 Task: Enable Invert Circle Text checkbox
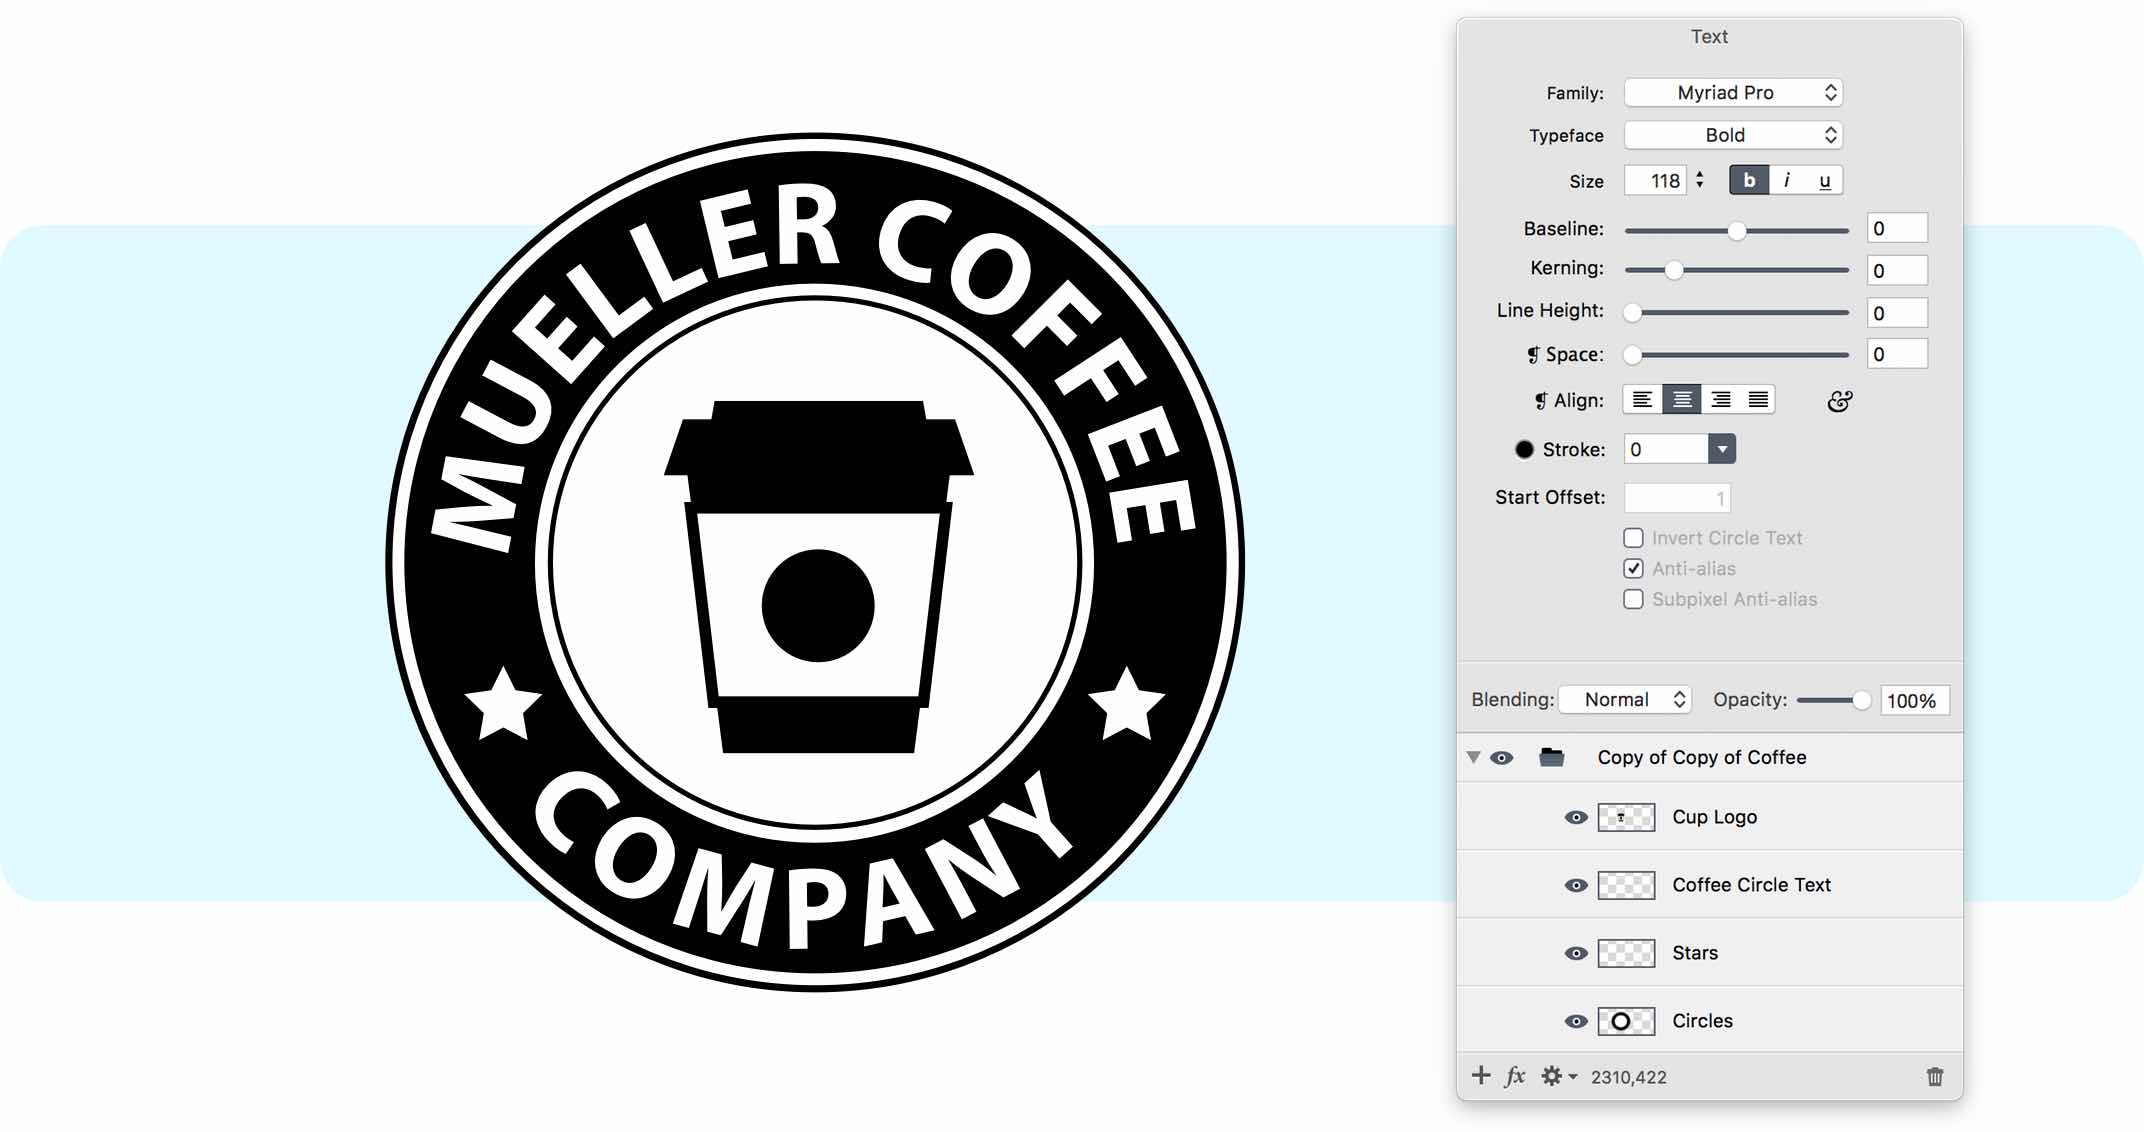[1626, 540]
